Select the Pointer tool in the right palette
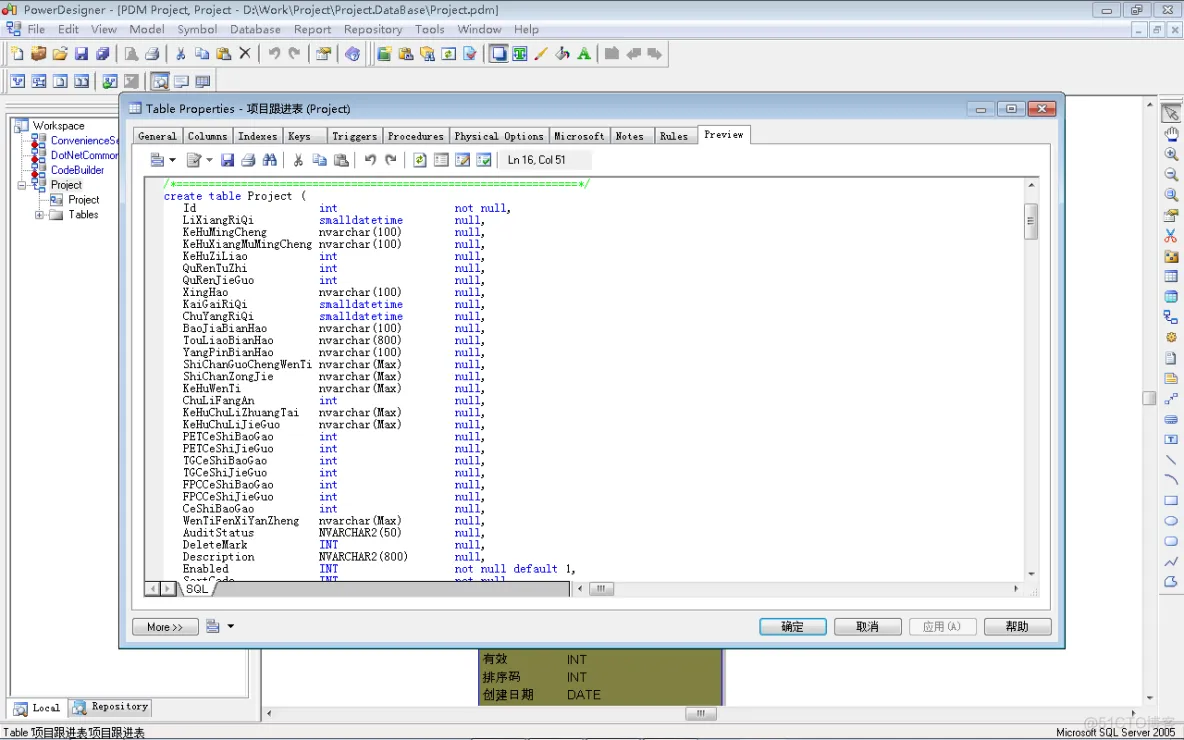 pyautogui.click(x=1171, y=114)
